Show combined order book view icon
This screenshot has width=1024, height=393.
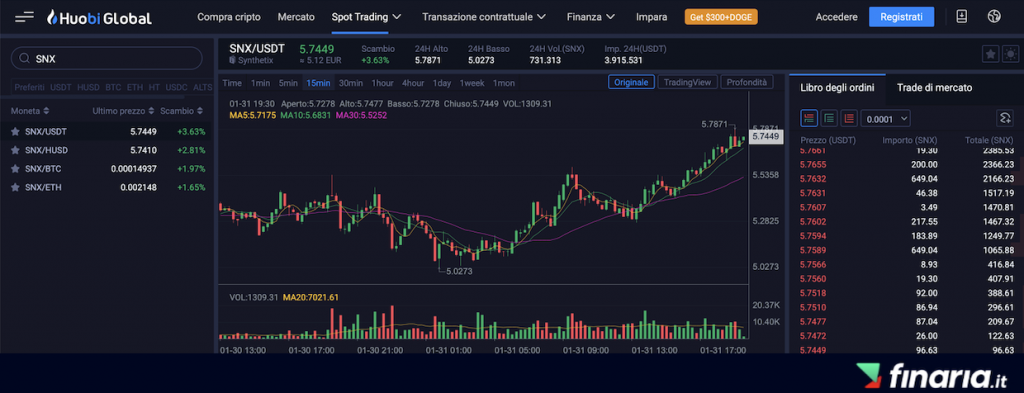point(809,118)
